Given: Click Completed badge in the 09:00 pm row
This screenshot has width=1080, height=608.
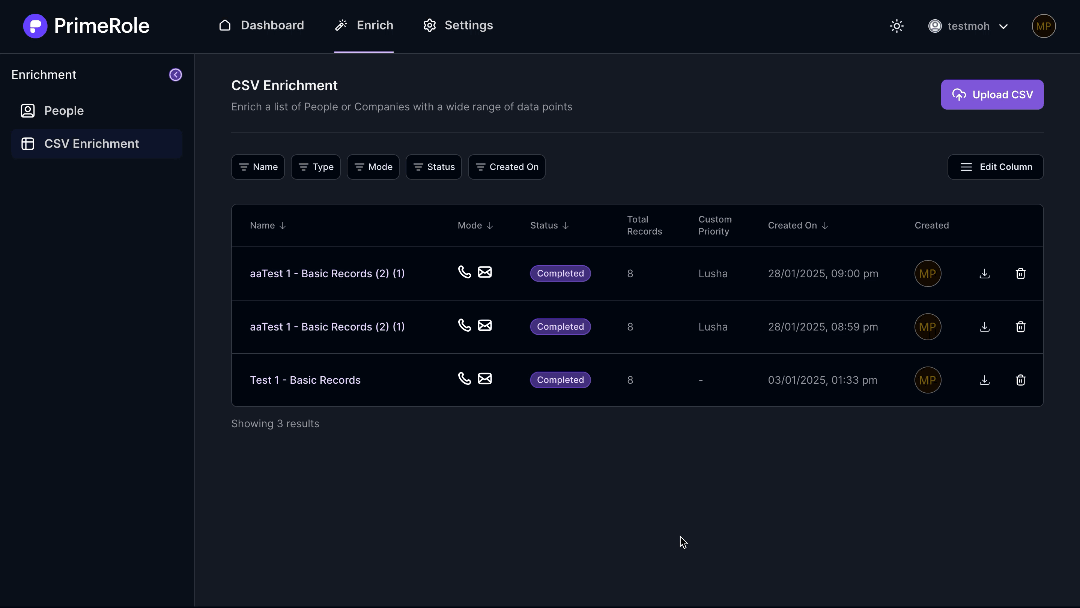Looking at the screenshot, I should click(560, 274).
